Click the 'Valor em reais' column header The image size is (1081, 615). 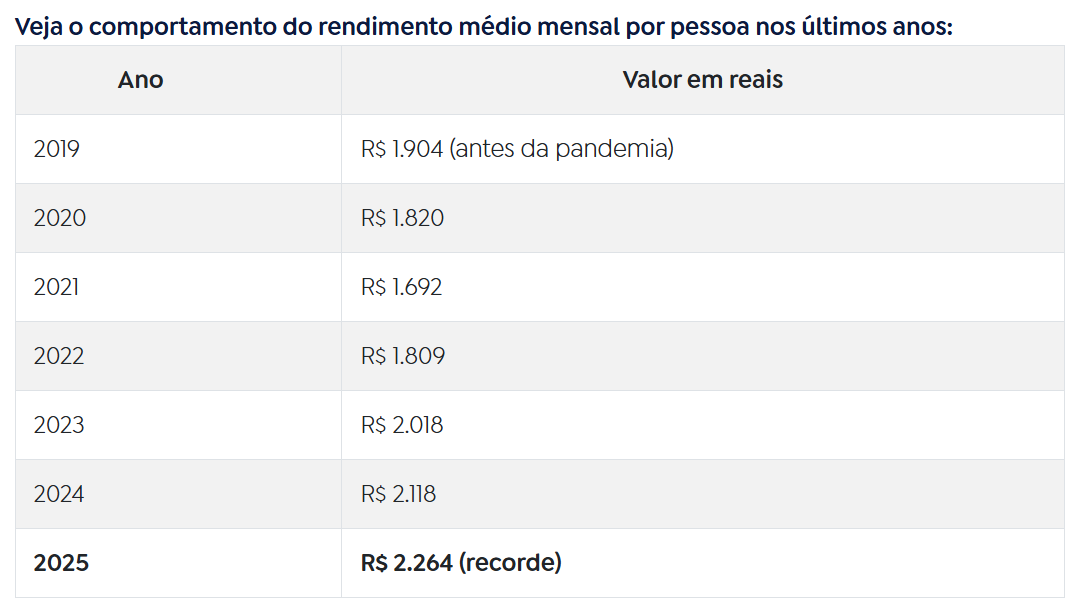tap(703, 80)
